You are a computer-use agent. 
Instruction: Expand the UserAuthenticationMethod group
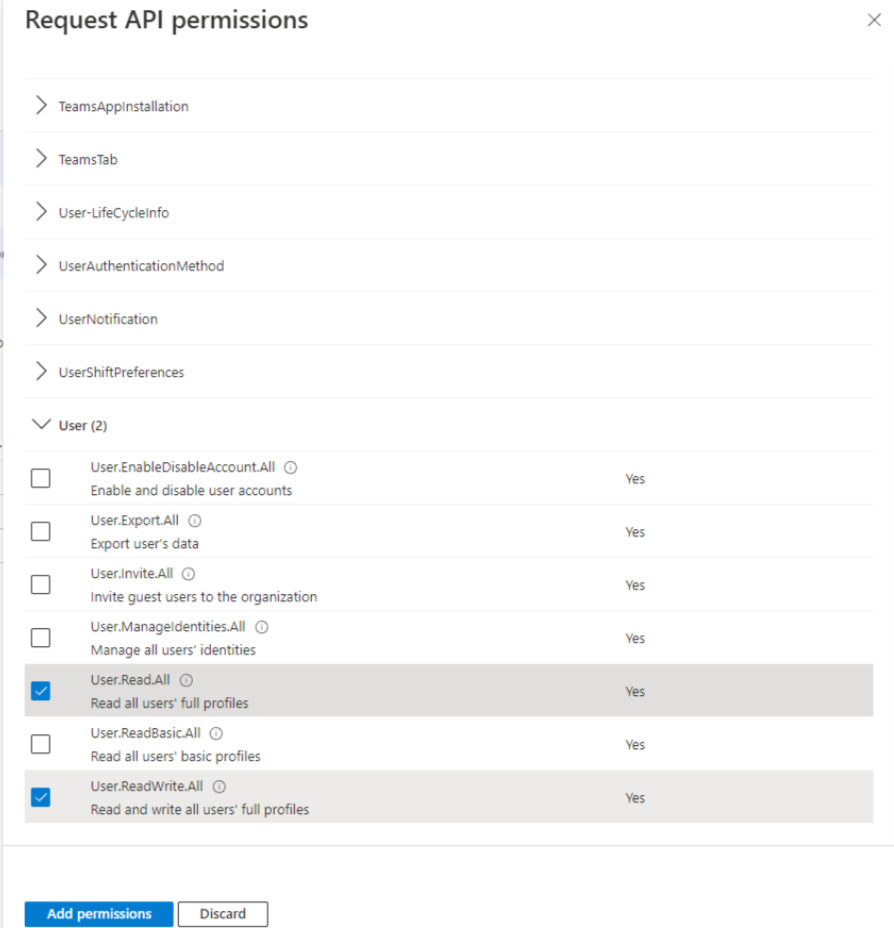(448, 266)
